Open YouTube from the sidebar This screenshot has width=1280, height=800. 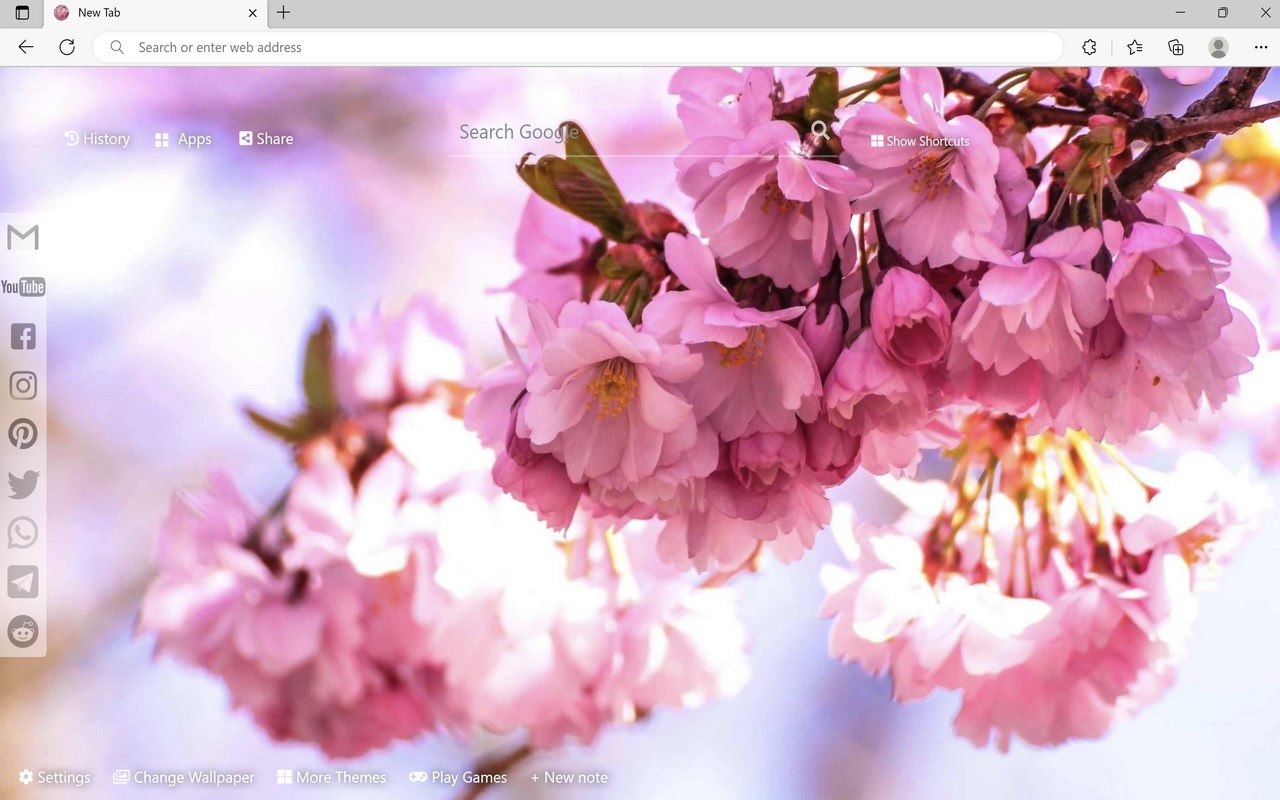point(23,287)
